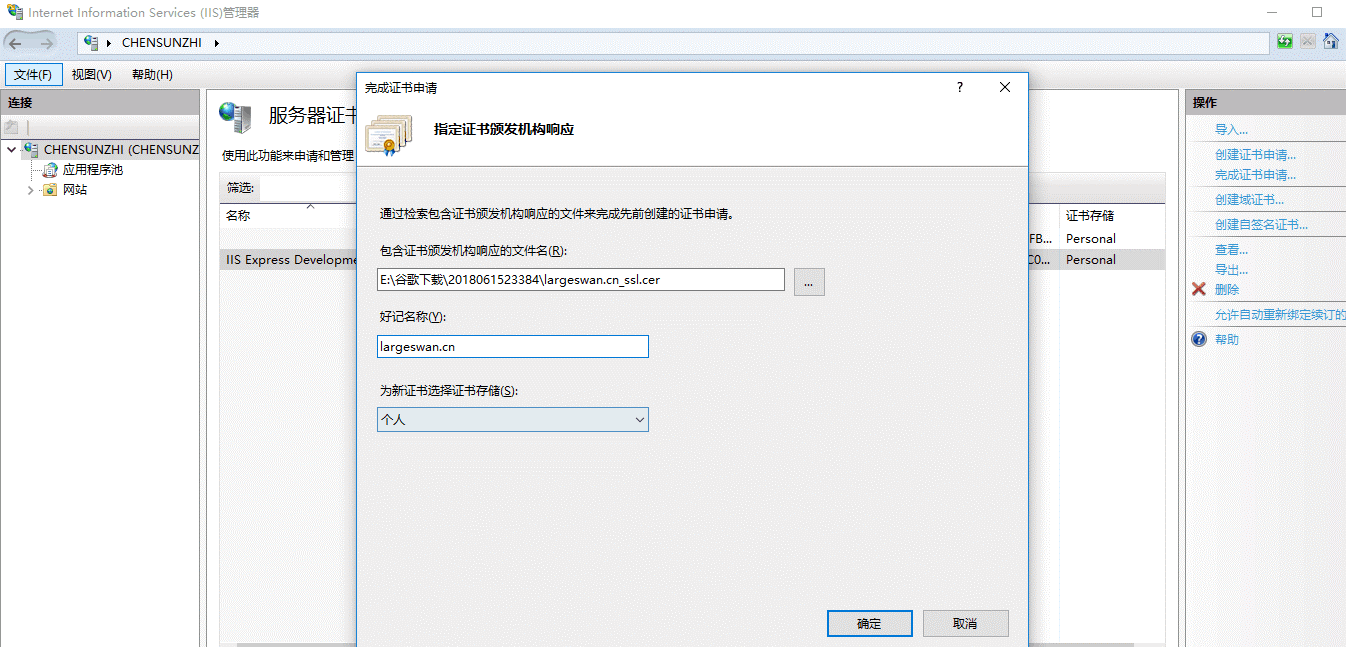Open the certificate store dropdown showing 个人
Screen dimensions: 1346x647
512,420
